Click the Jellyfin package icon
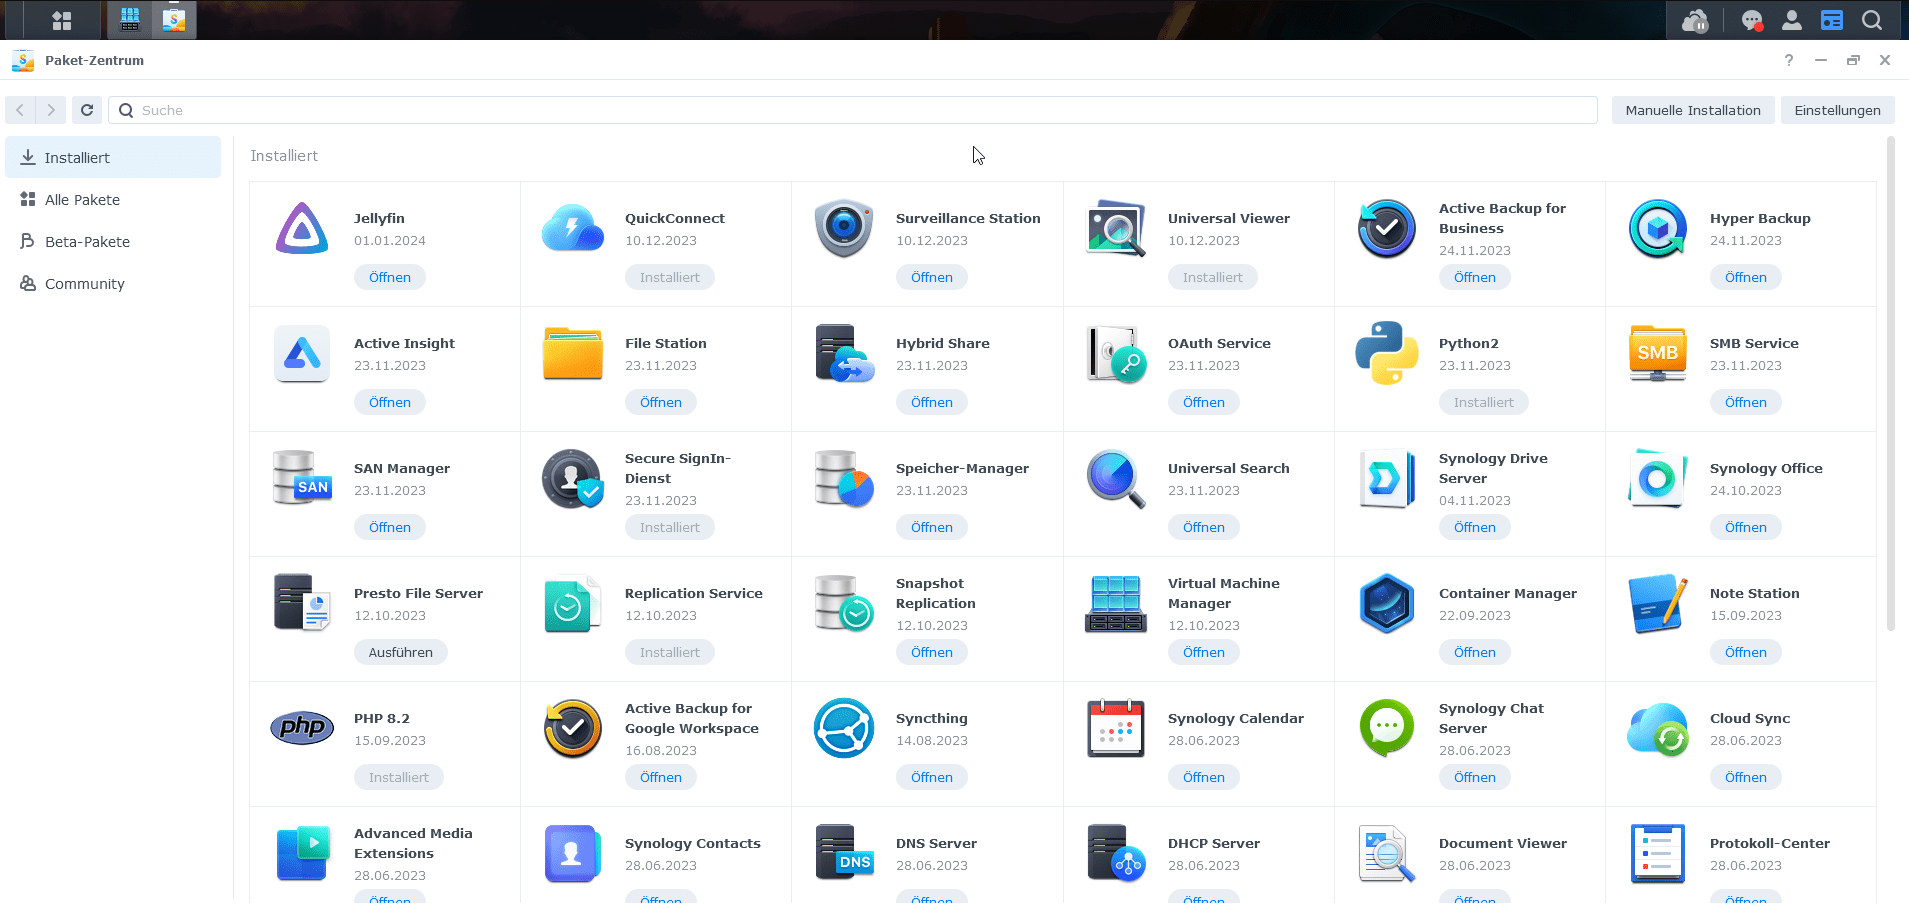This screenshot has width=1909, height=914. point(302,228)
